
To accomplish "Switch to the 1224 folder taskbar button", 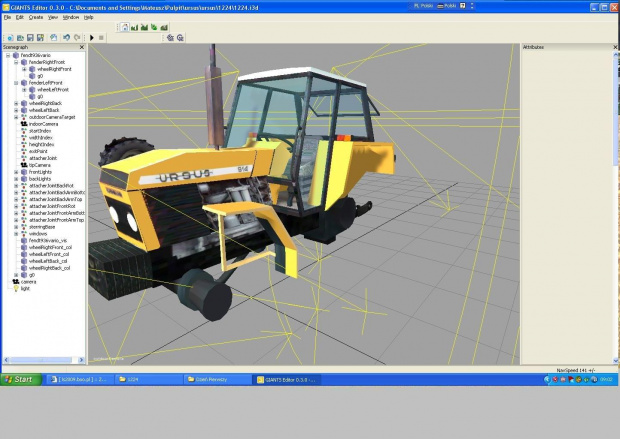I will (x=149, y=380).
